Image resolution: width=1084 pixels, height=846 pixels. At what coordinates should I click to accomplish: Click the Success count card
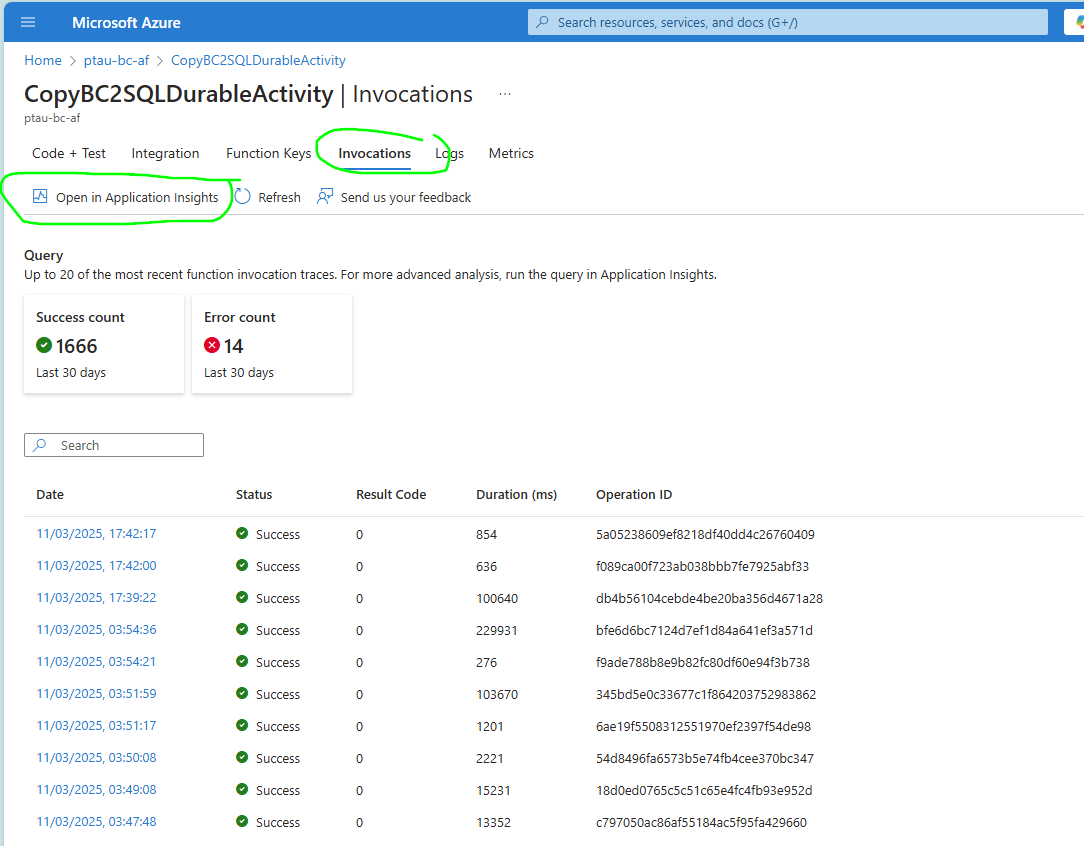pos(104,344)
